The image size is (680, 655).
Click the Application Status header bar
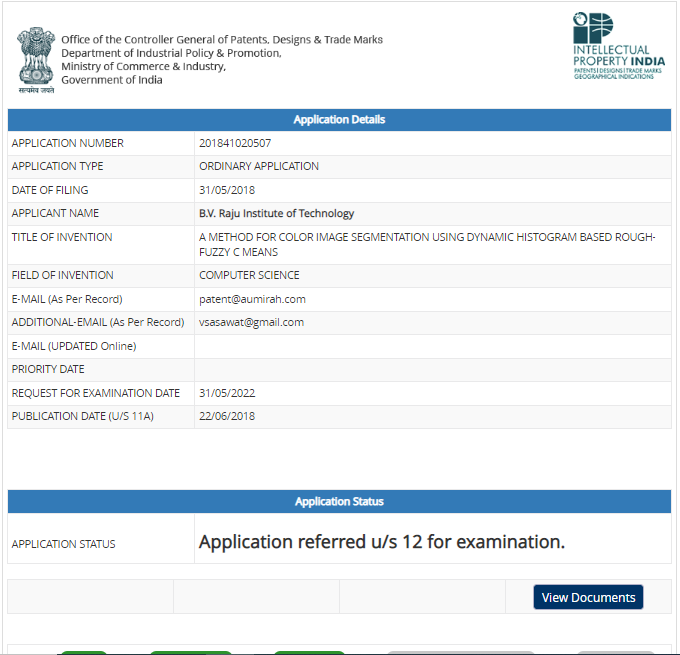point(339,501)
